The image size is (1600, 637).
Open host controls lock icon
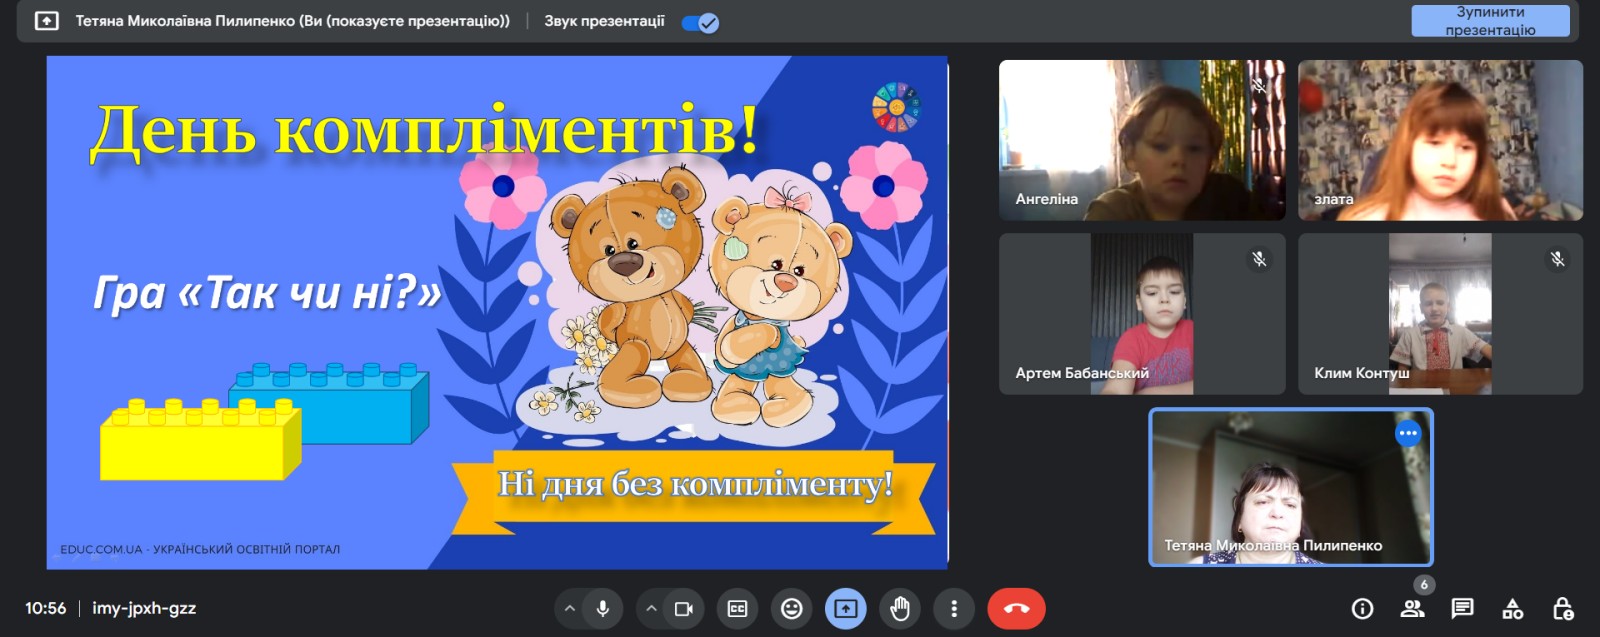coord(1563,608)
